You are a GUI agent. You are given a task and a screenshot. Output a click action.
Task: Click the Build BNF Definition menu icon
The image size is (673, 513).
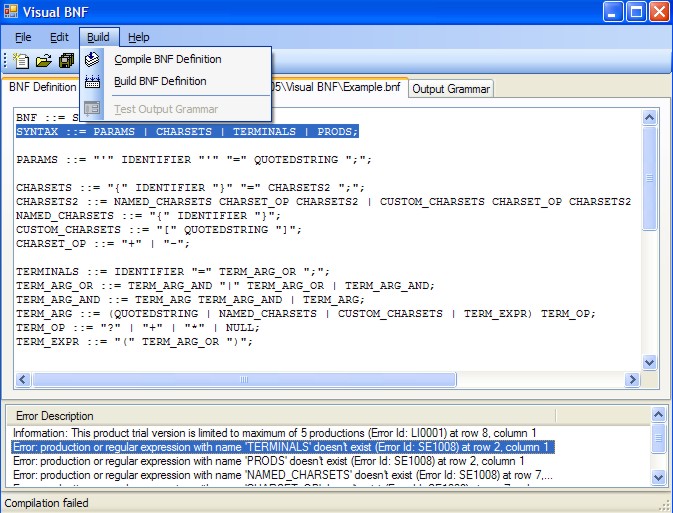coord(93,81)
